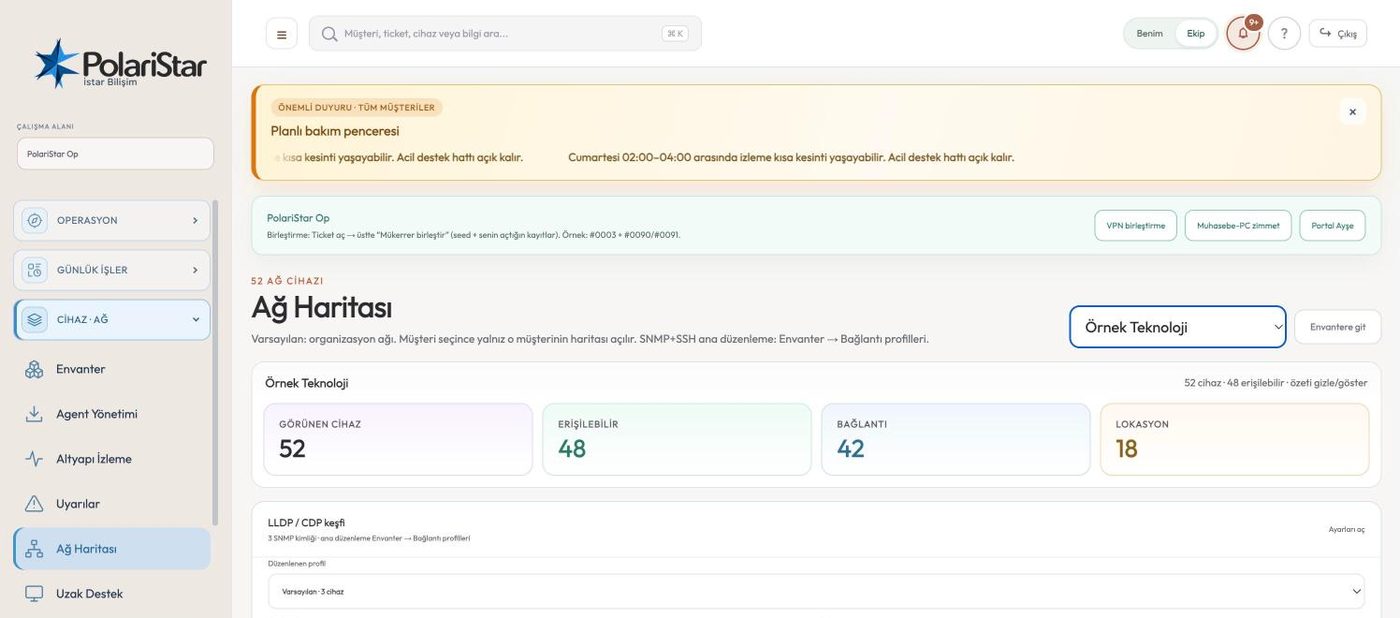Click the Görünen Cihaz 52 card
This screenshot has height=618, width=1400.
click(398, 439)
